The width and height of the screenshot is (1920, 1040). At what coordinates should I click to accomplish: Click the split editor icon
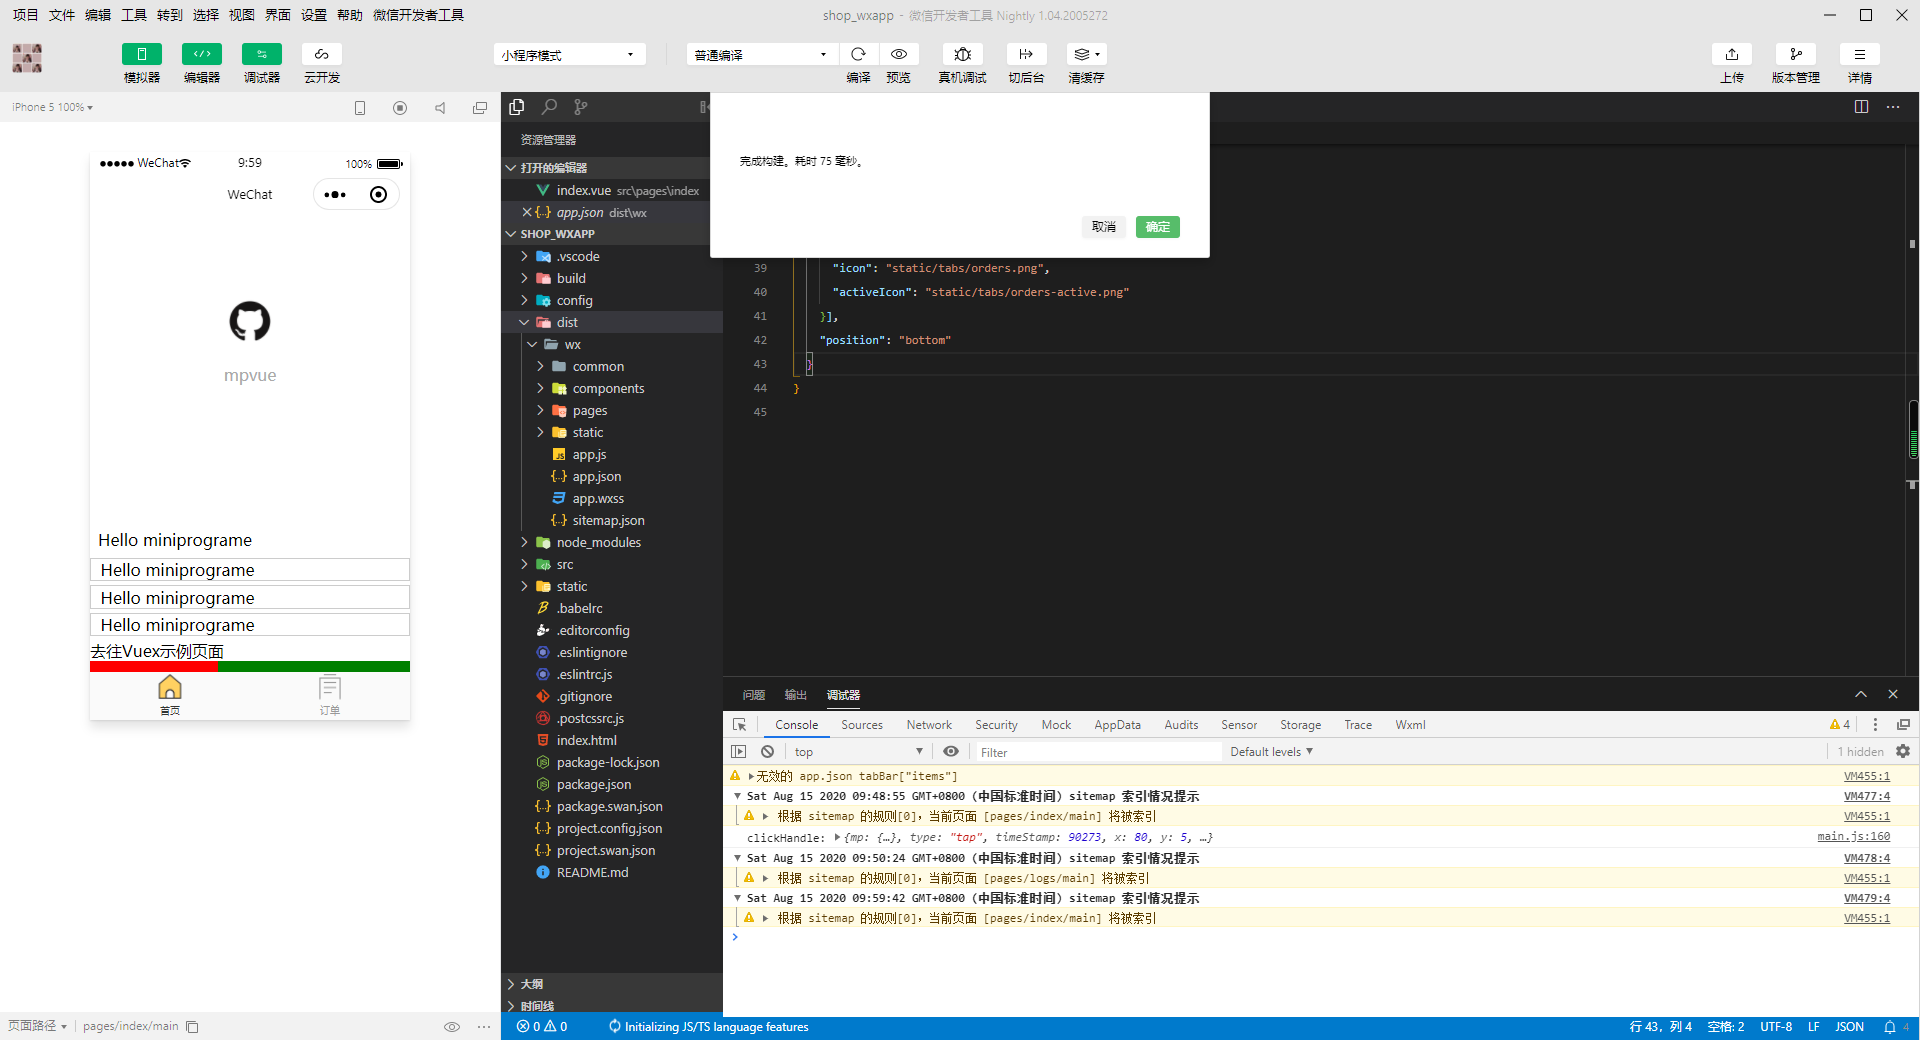1861,107
